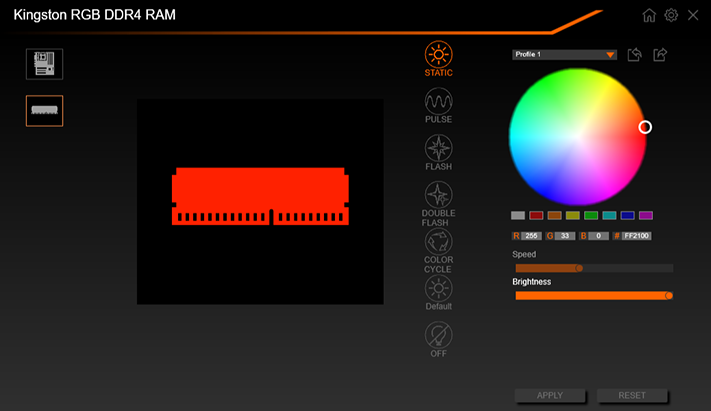This screenshot has height=411, width=711.
Task: Select the Color Cycle lighting mode
Action: point(438,251)
